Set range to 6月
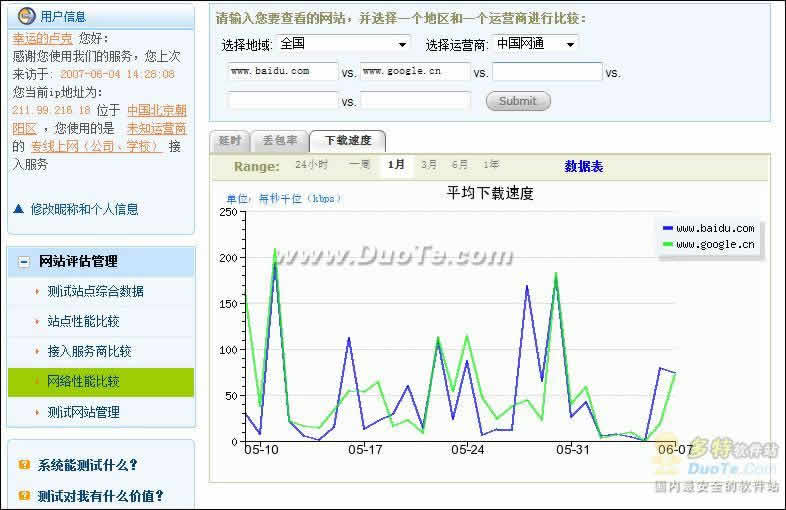 [x=459, y=164]
